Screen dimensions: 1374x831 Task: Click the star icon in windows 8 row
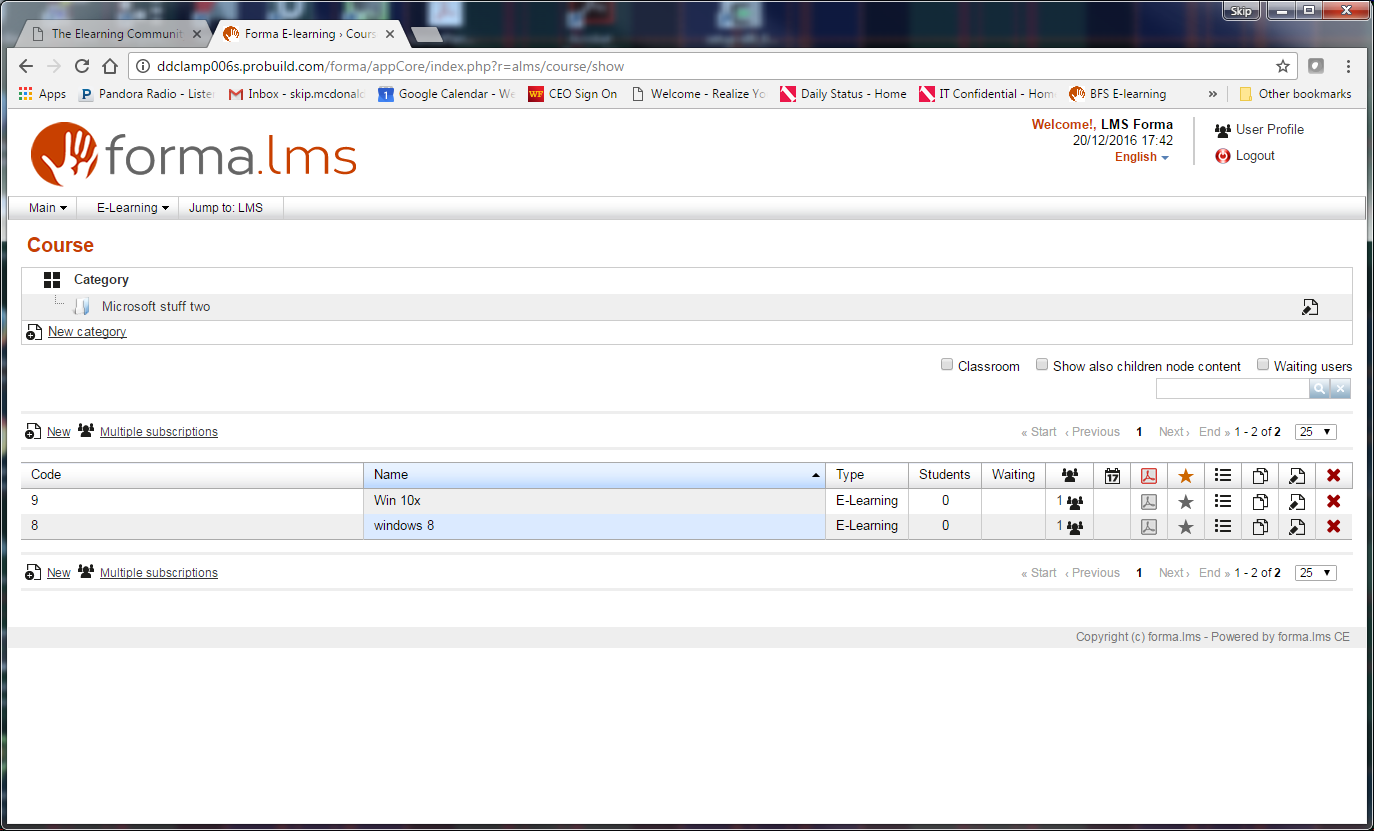1186,527
